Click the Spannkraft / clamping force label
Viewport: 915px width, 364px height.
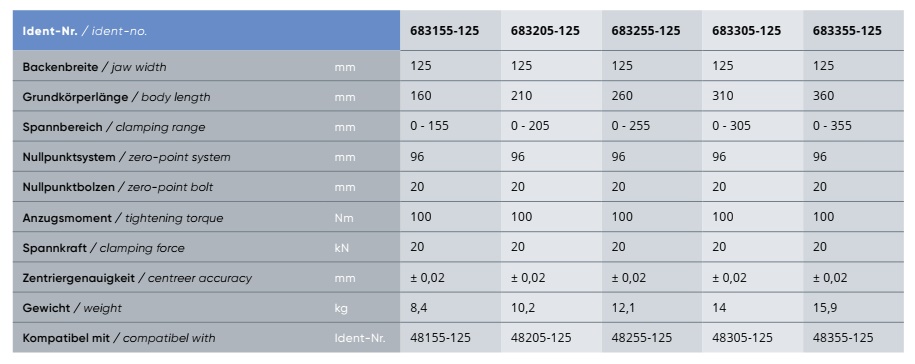[103, 248]
